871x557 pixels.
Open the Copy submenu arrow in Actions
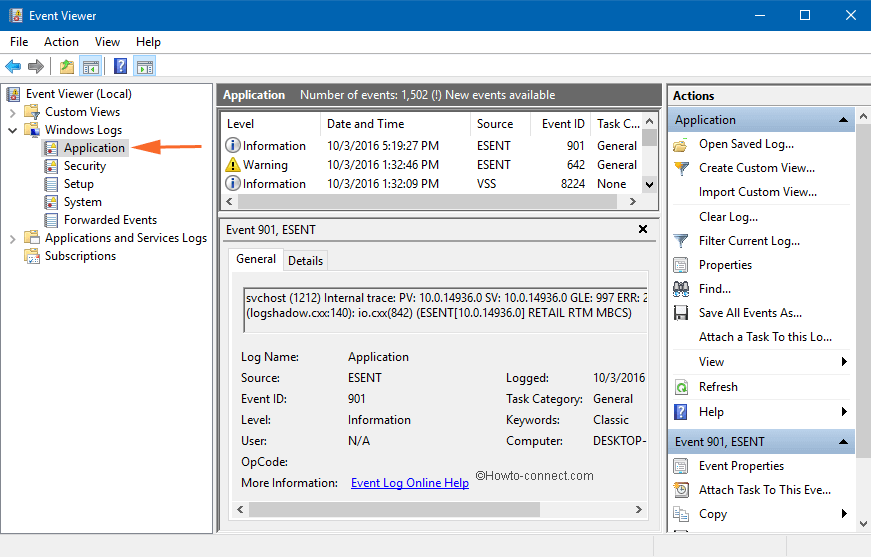844,513
